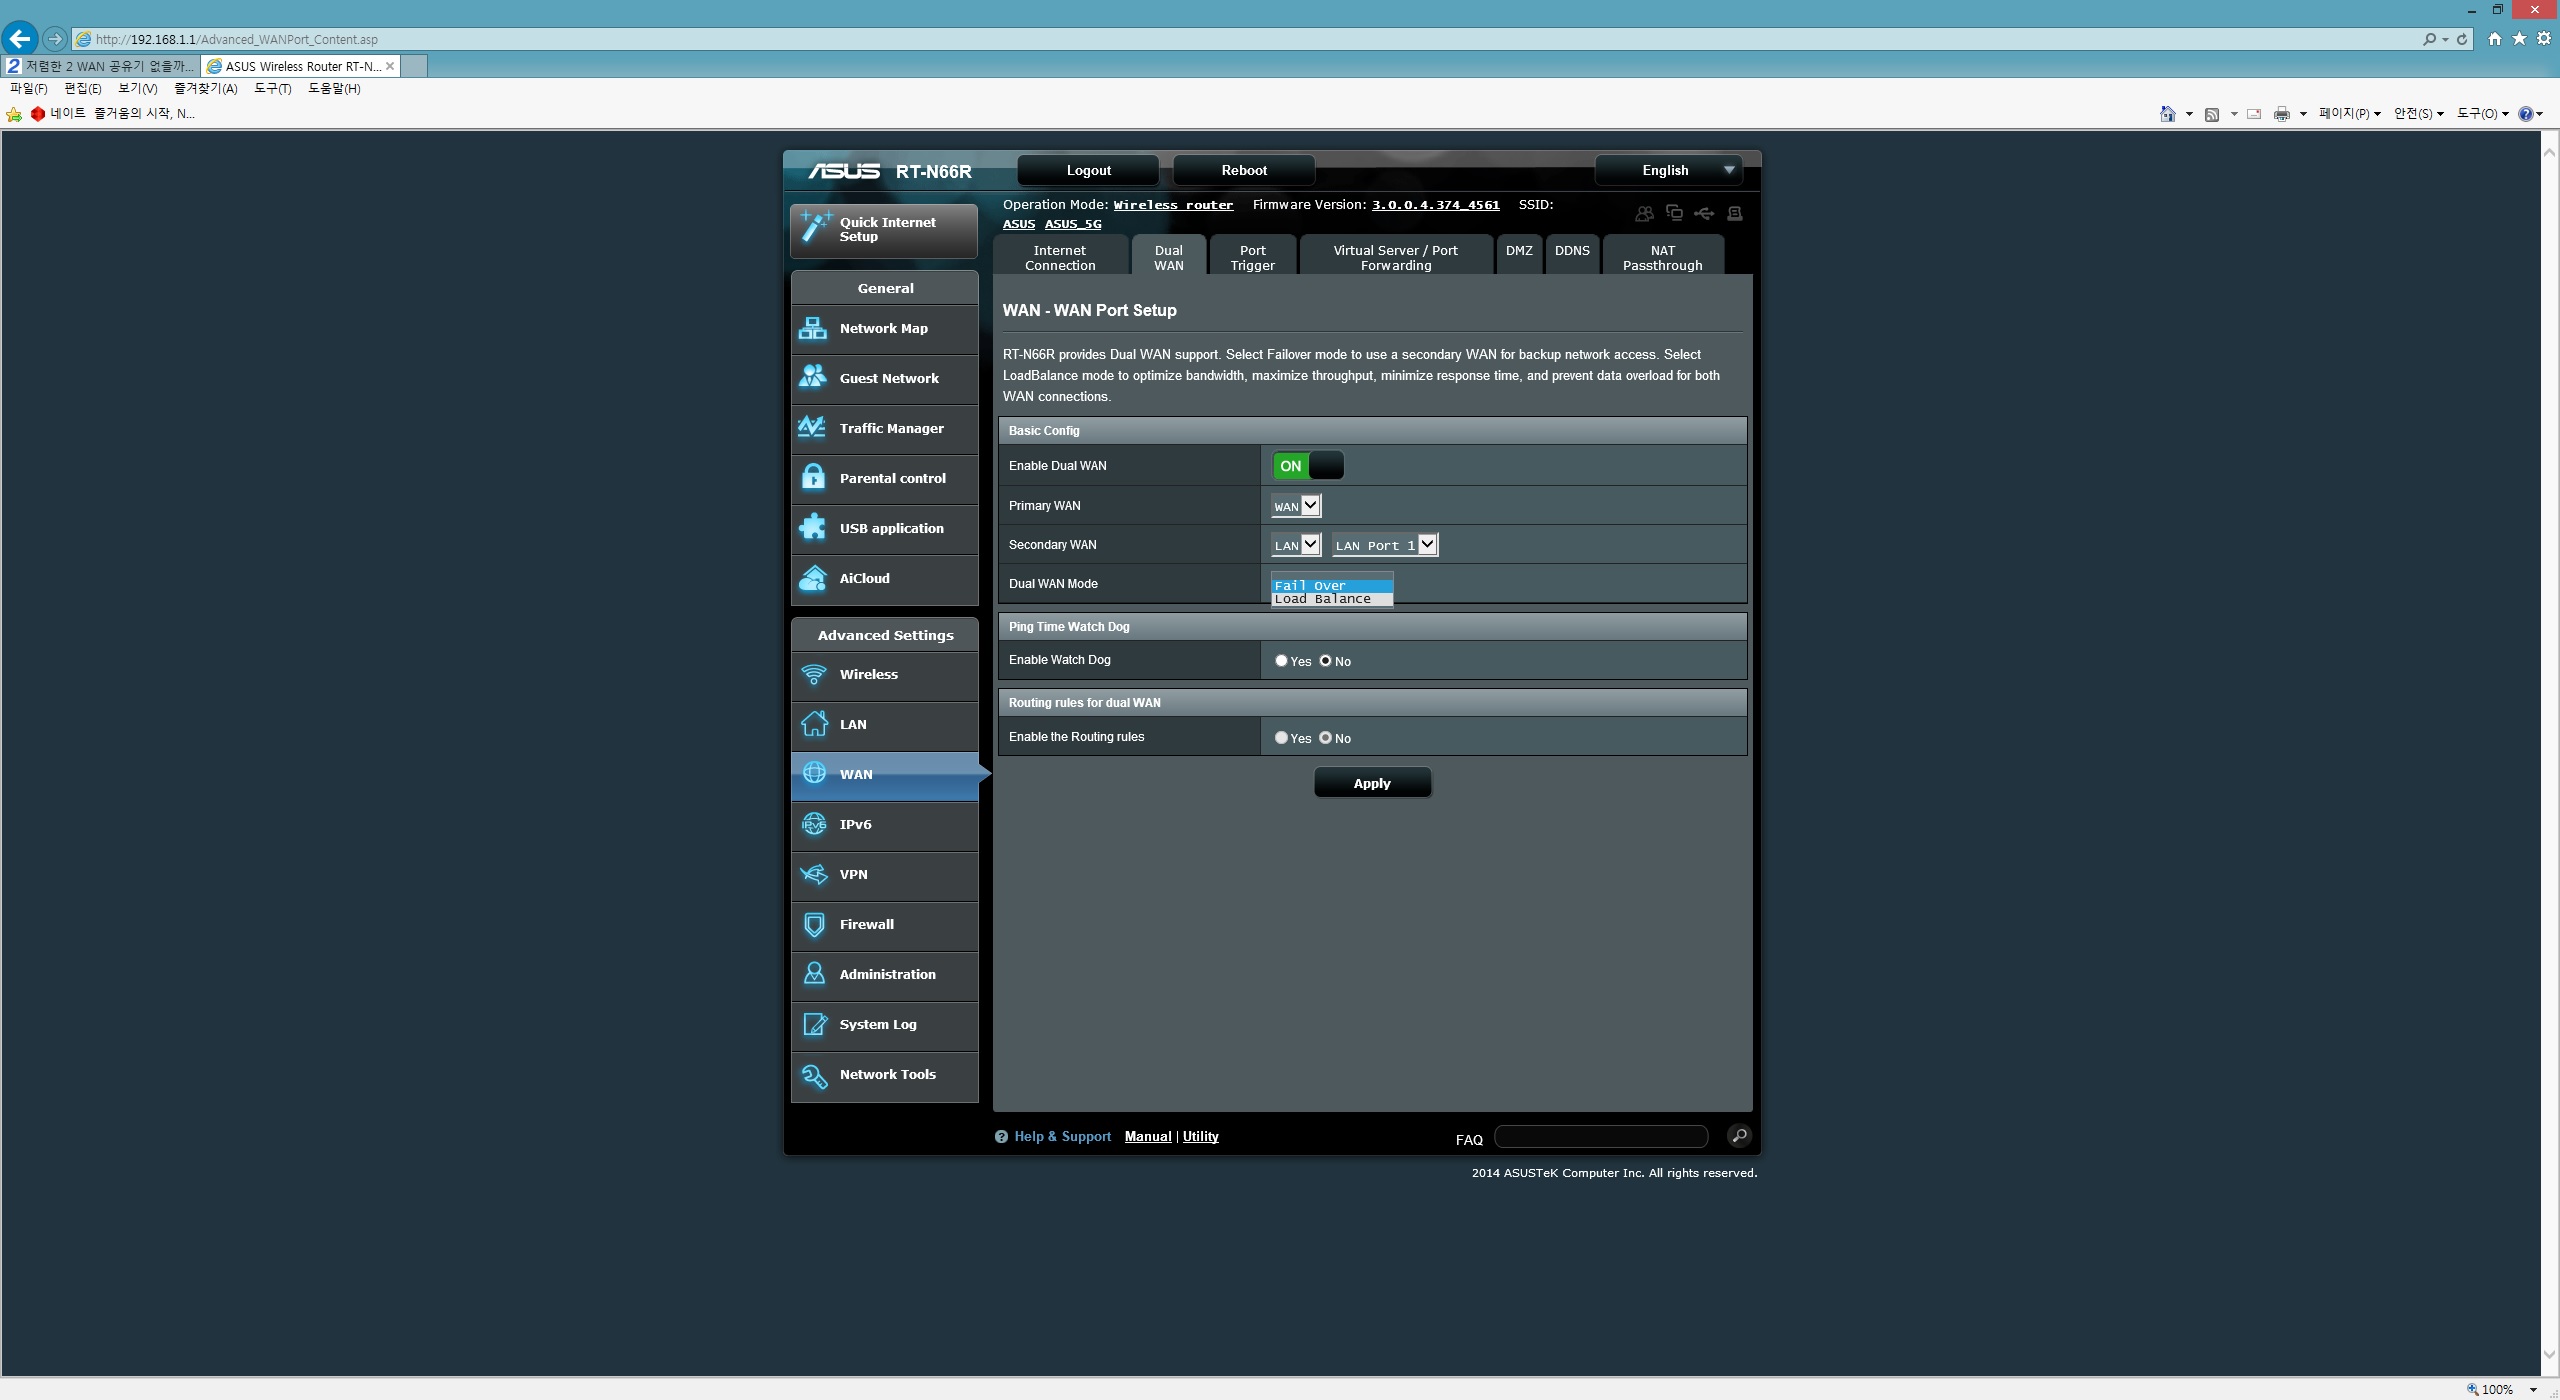Click the Logout button

(1088, 170)
